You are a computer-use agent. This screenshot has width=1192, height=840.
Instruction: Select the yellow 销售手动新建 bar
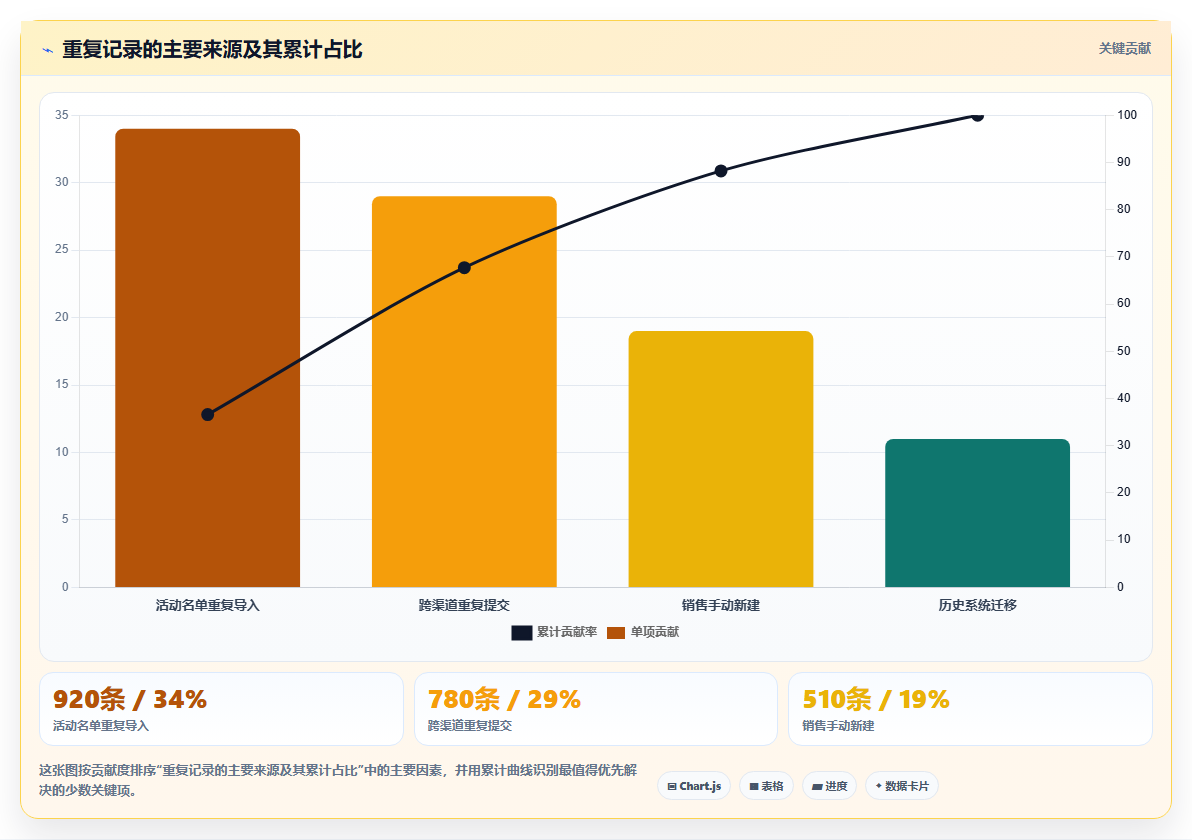[721, 459]
